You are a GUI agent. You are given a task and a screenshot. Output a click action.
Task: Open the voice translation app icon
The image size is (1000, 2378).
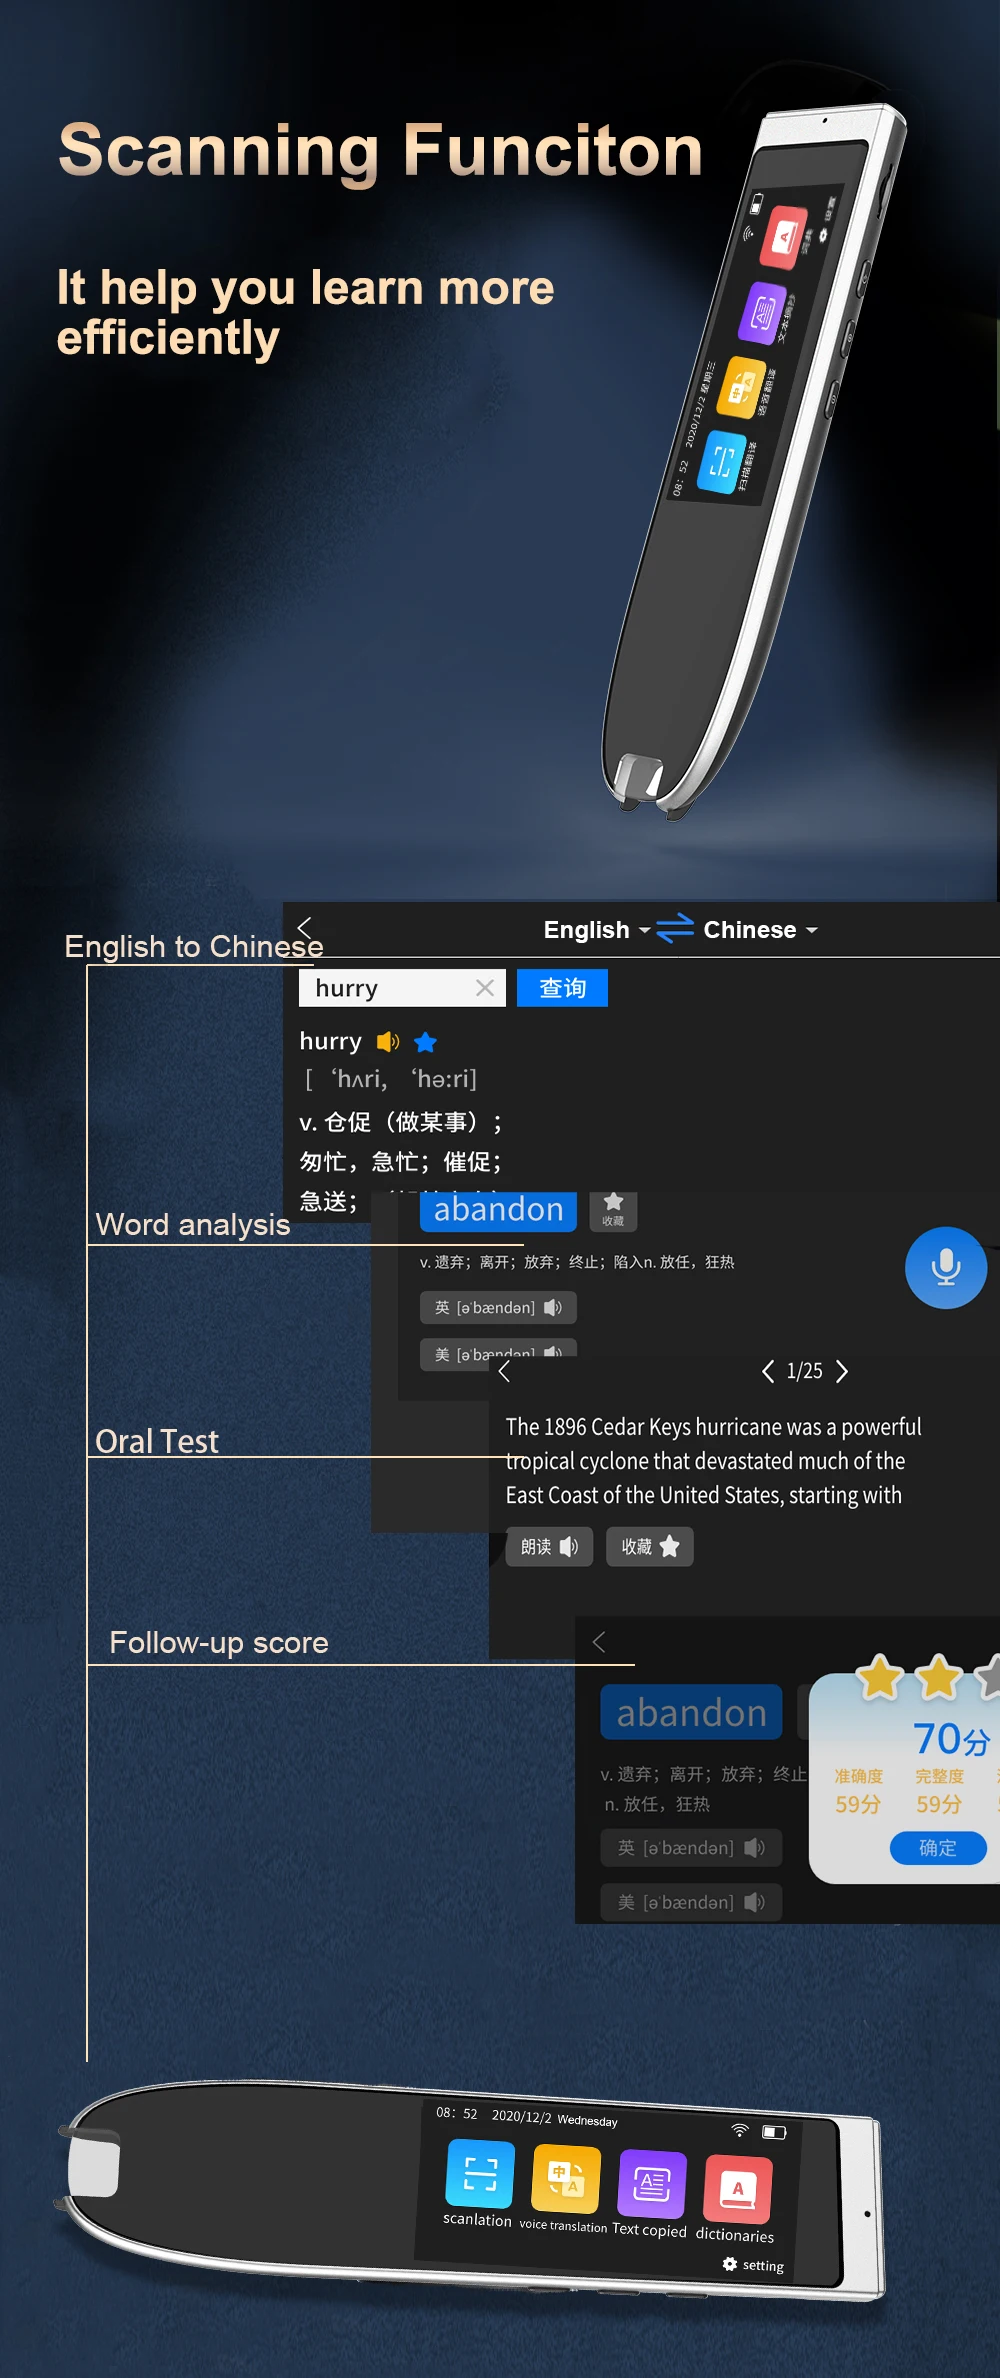tap(565, 2180)
